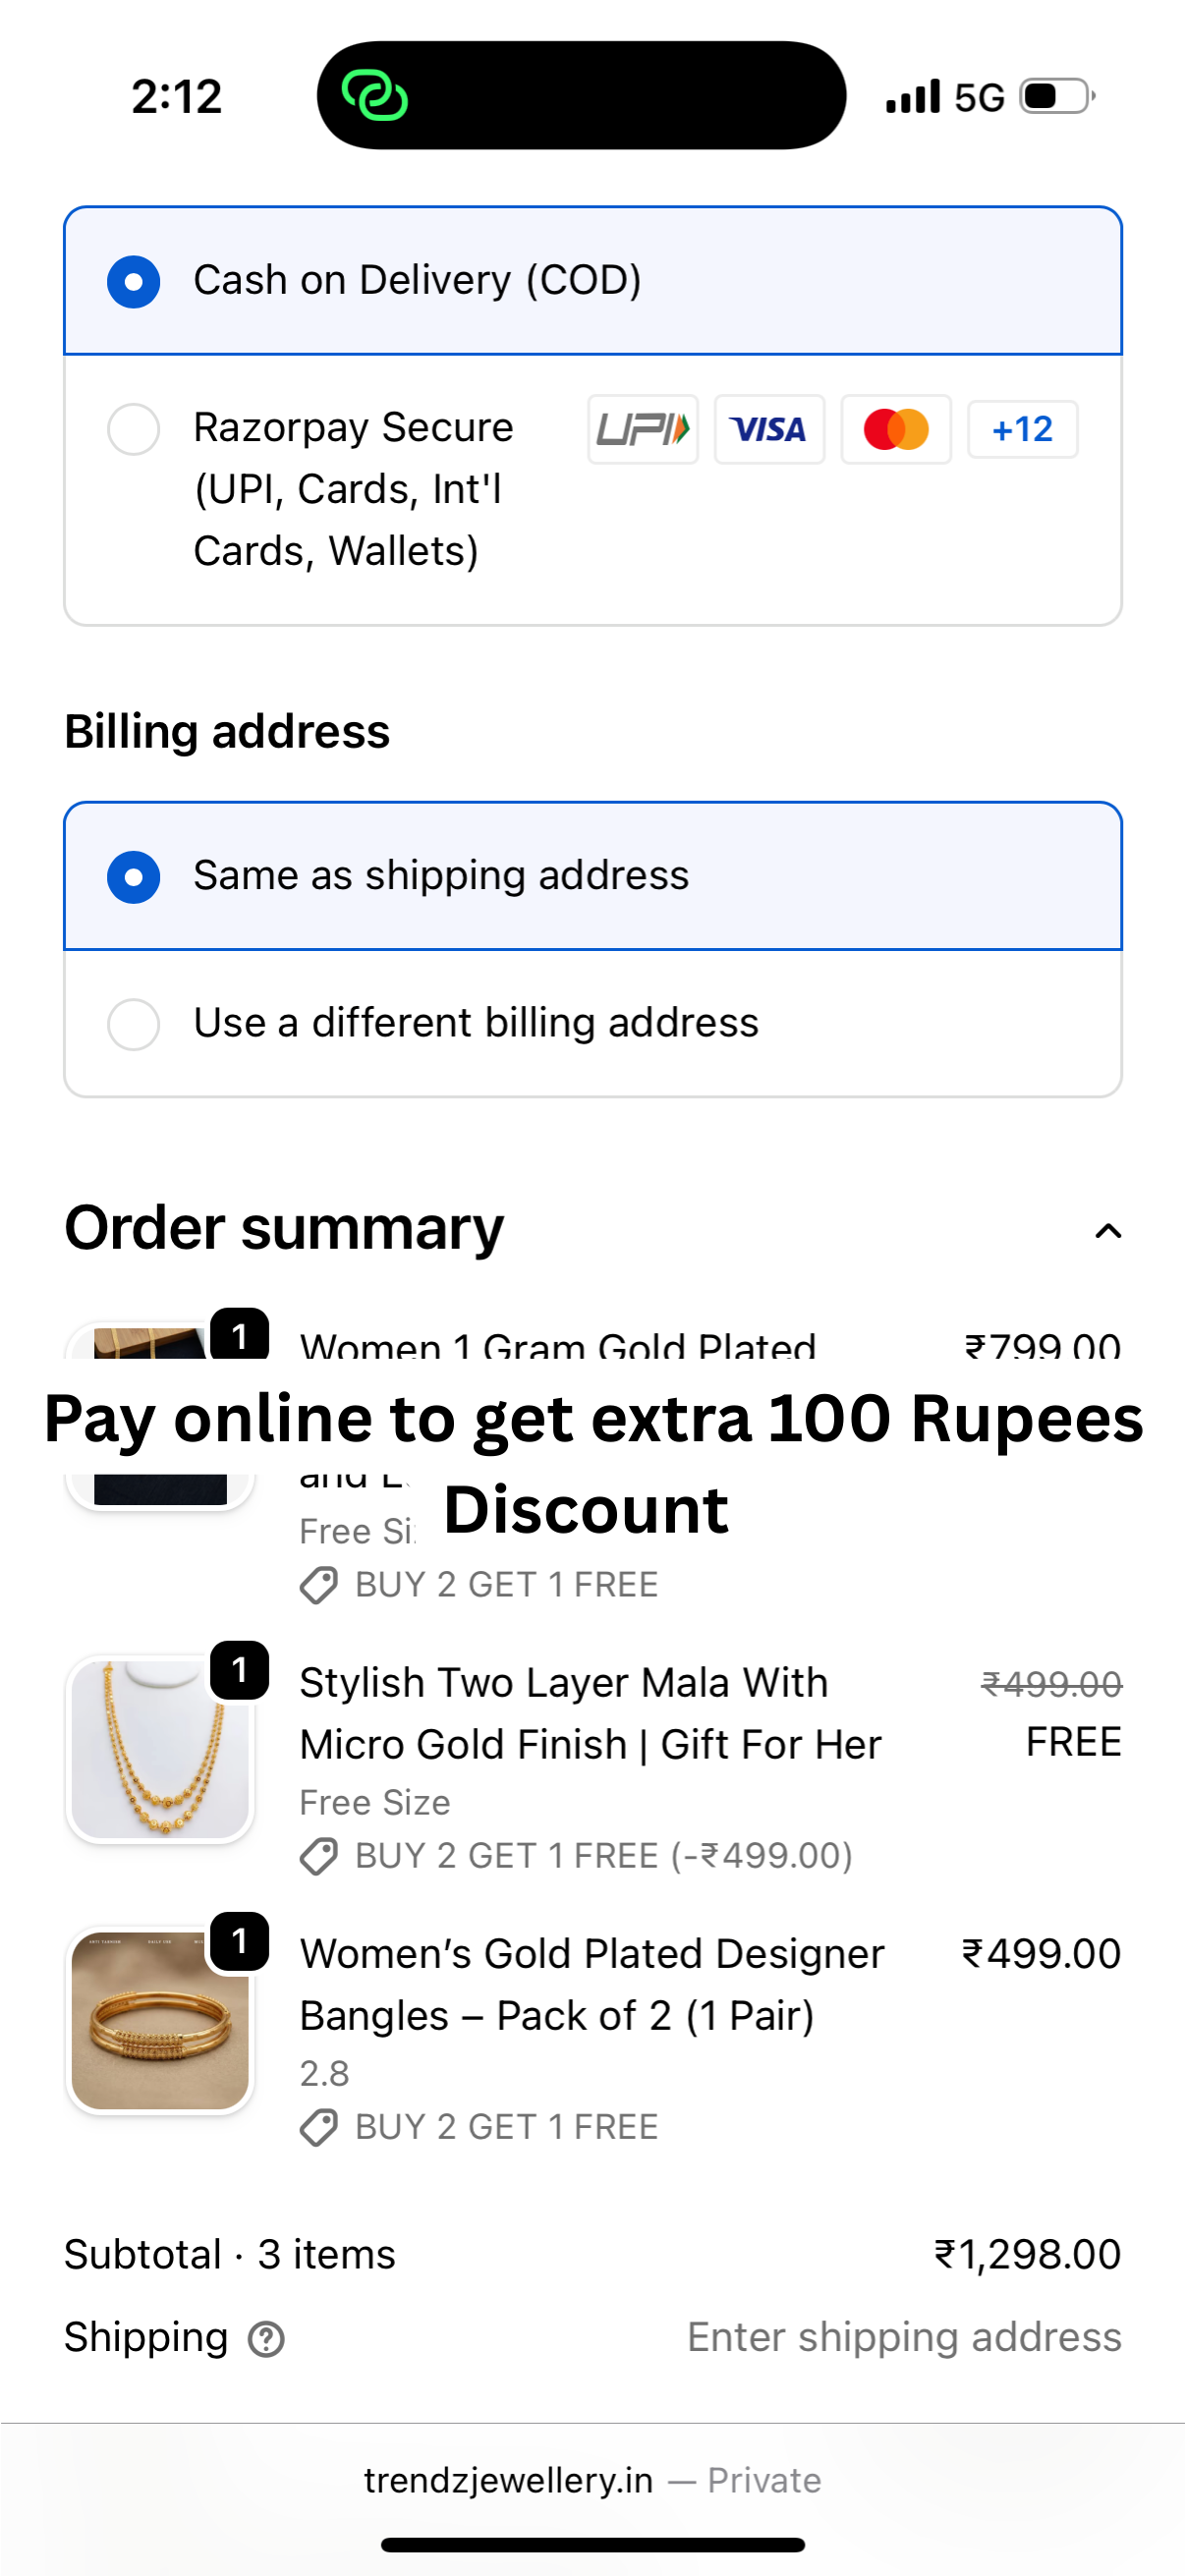1185x2576 pixels.
Task: Open the Shipping help question icon
Action: tap(266, 2339)
